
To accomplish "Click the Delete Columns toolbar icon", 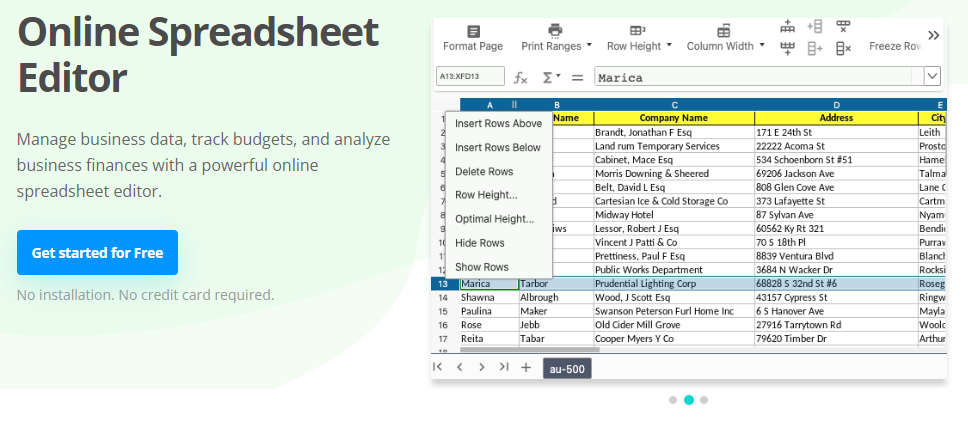I will point(843,47).
